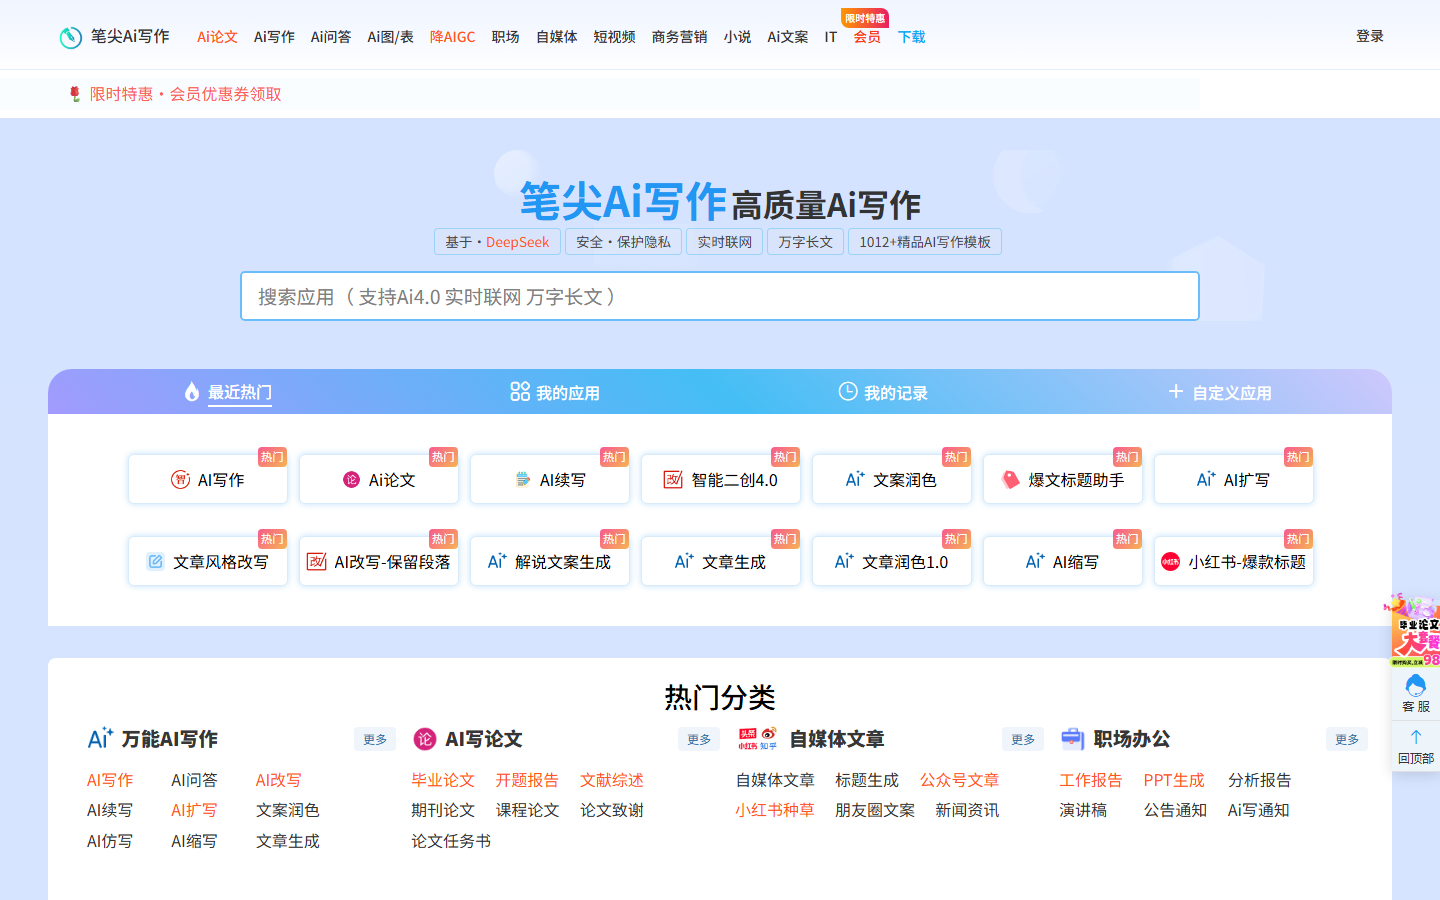Screen dimensions: 1440x900
Task: Click the 登录 login button
Action: (x=1370, y=36)
